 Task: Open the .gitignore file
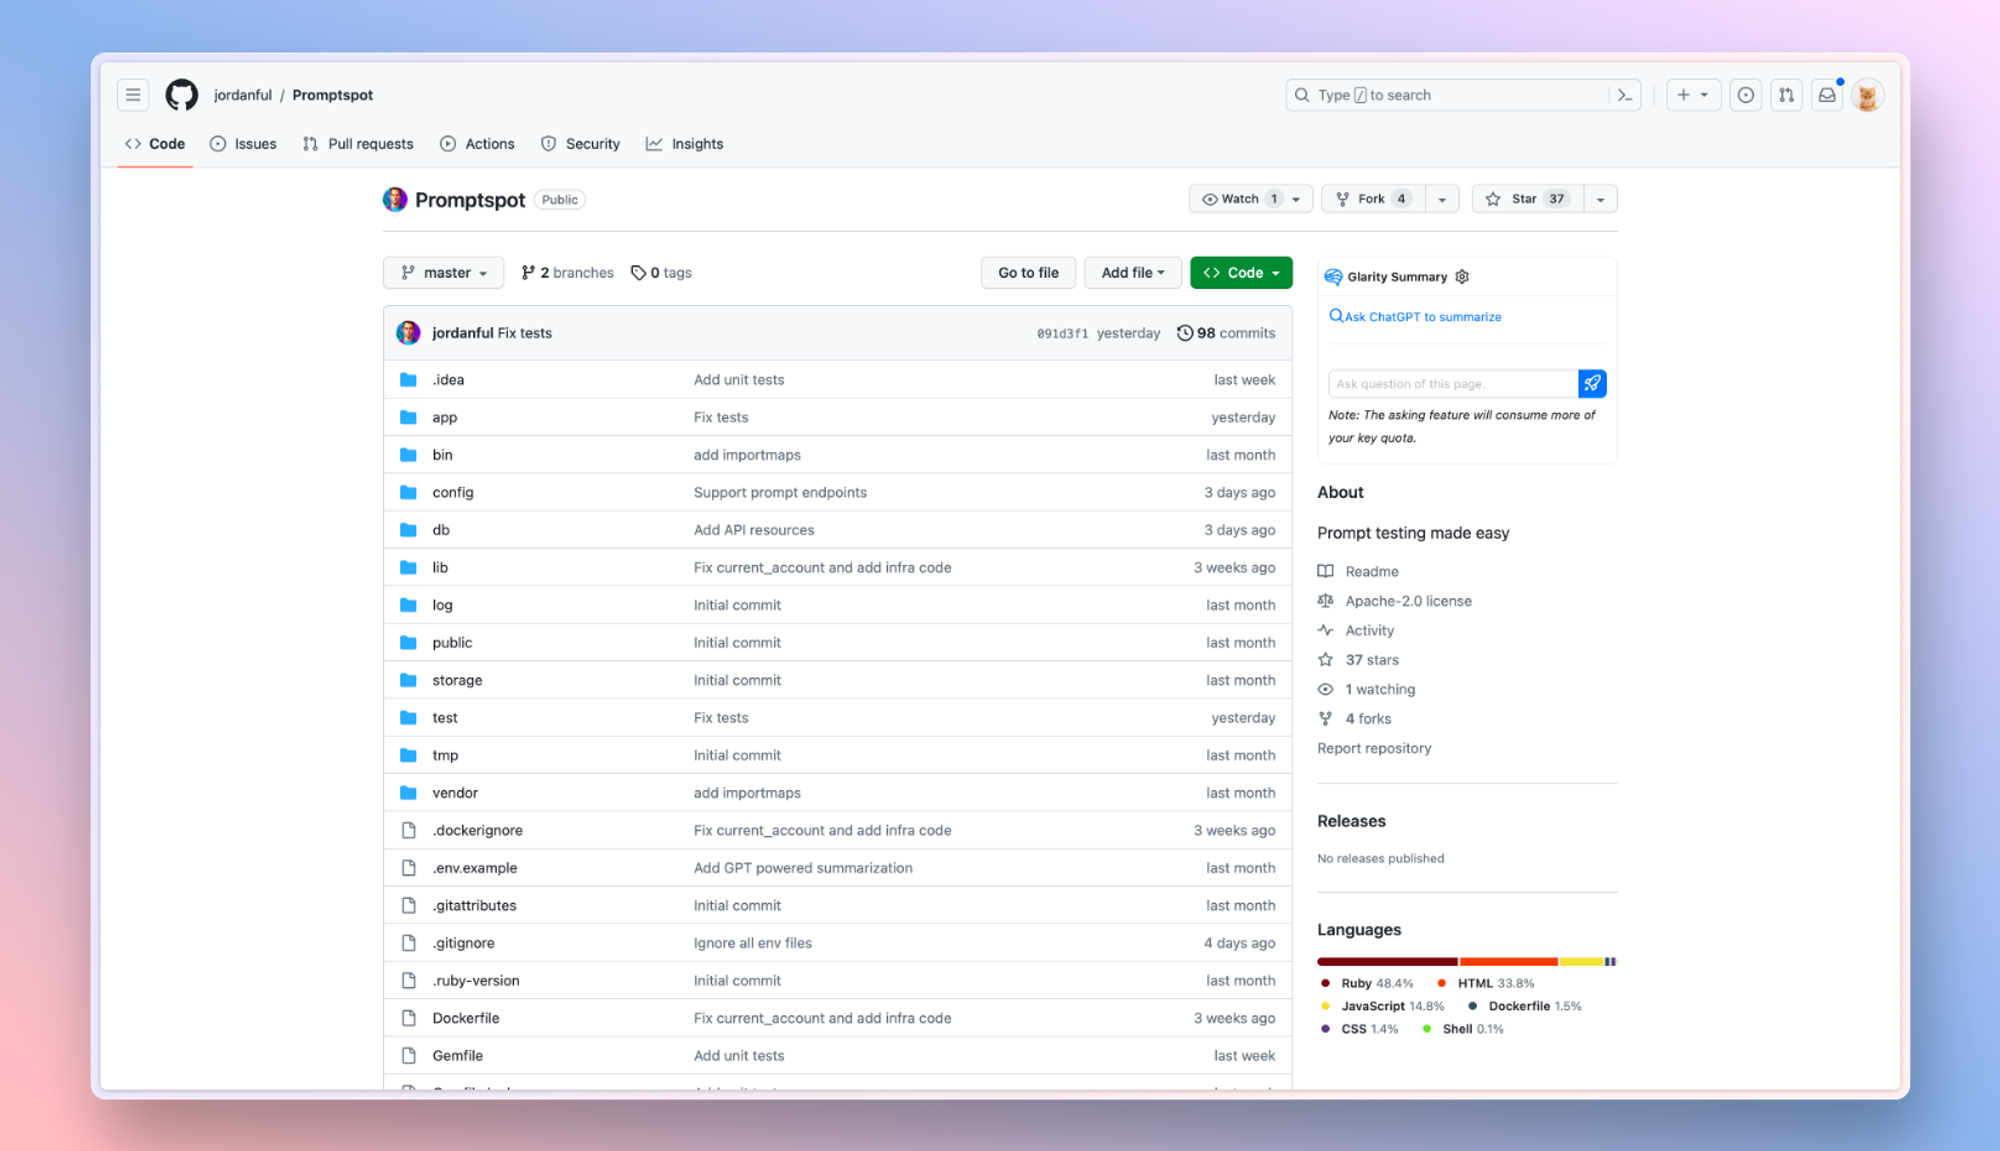[x=463, y=943]
